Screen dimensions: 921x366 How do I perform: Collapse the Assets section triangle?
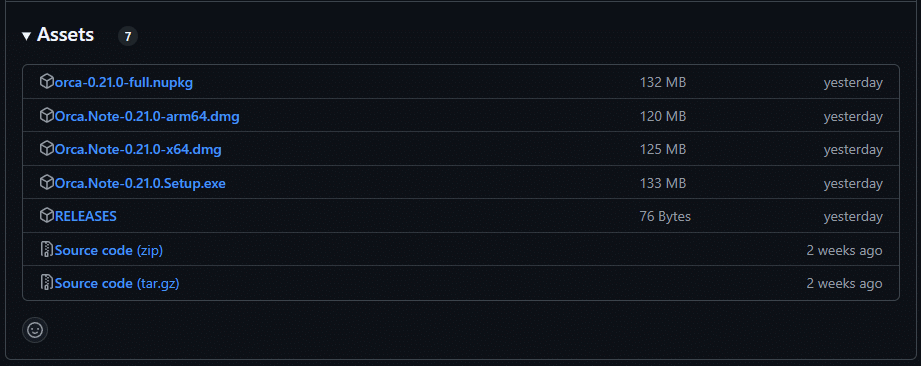(x=26, y=36)
